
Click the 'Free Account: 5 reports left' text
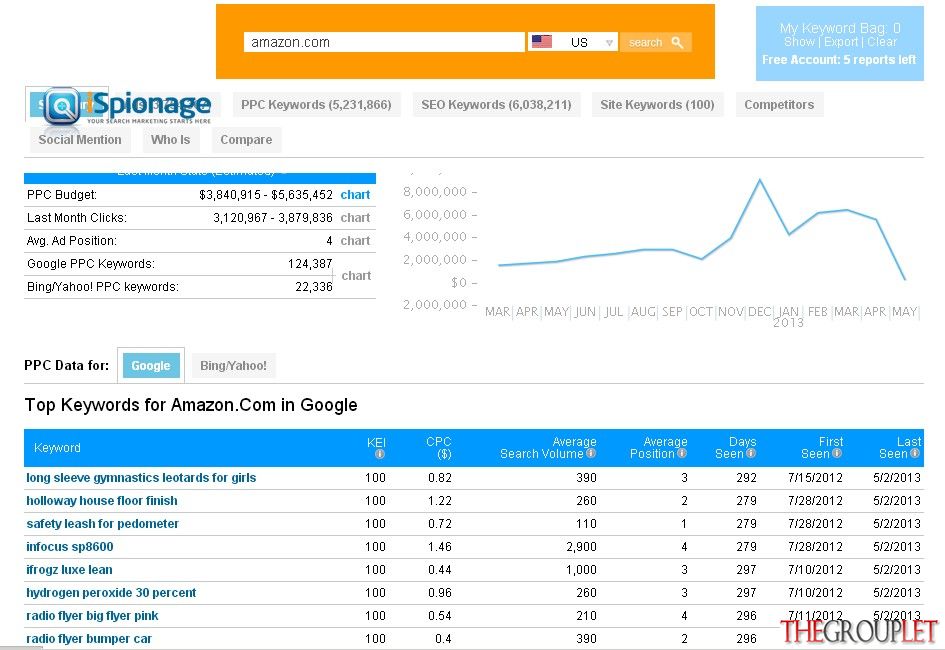(x=839, y=60)
